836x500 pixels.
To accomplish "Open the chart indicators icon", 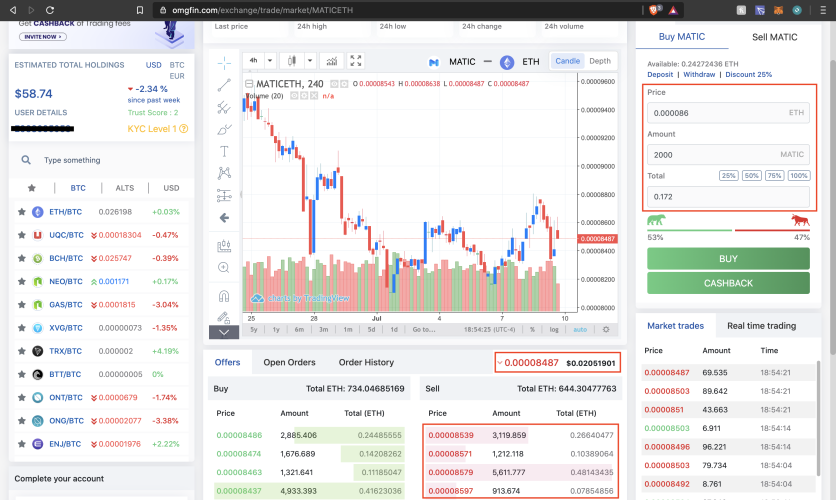I will (x=332, y=61).
